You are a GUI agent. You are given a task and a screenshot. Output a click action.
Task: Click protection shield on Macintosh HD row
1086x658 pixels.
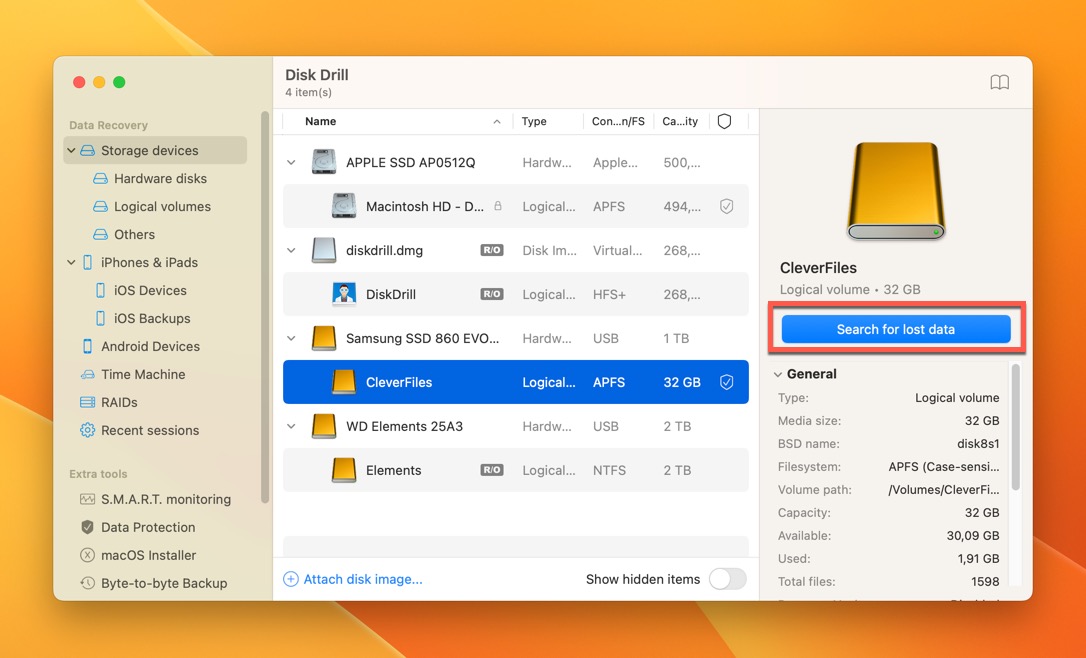[x=726, y=206]
